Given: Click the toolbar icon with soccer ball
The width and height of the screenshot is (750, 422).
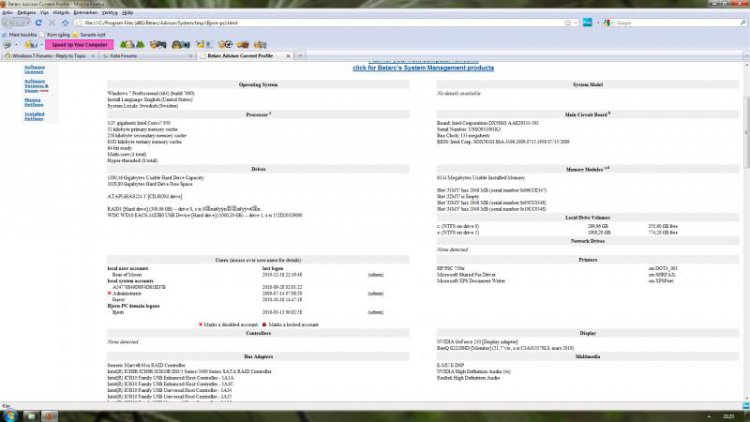Looking at the screenshot, I should click(225, 44).
